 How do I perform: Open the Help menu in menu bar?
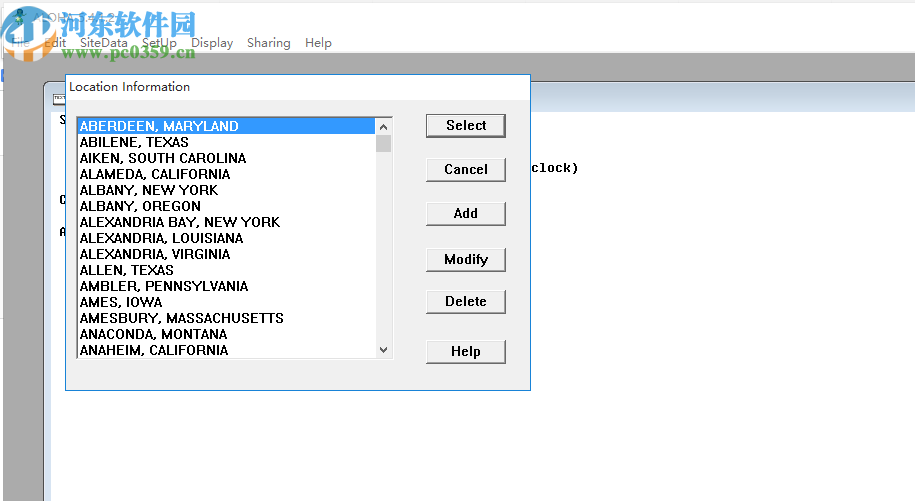tap(318, 43)
